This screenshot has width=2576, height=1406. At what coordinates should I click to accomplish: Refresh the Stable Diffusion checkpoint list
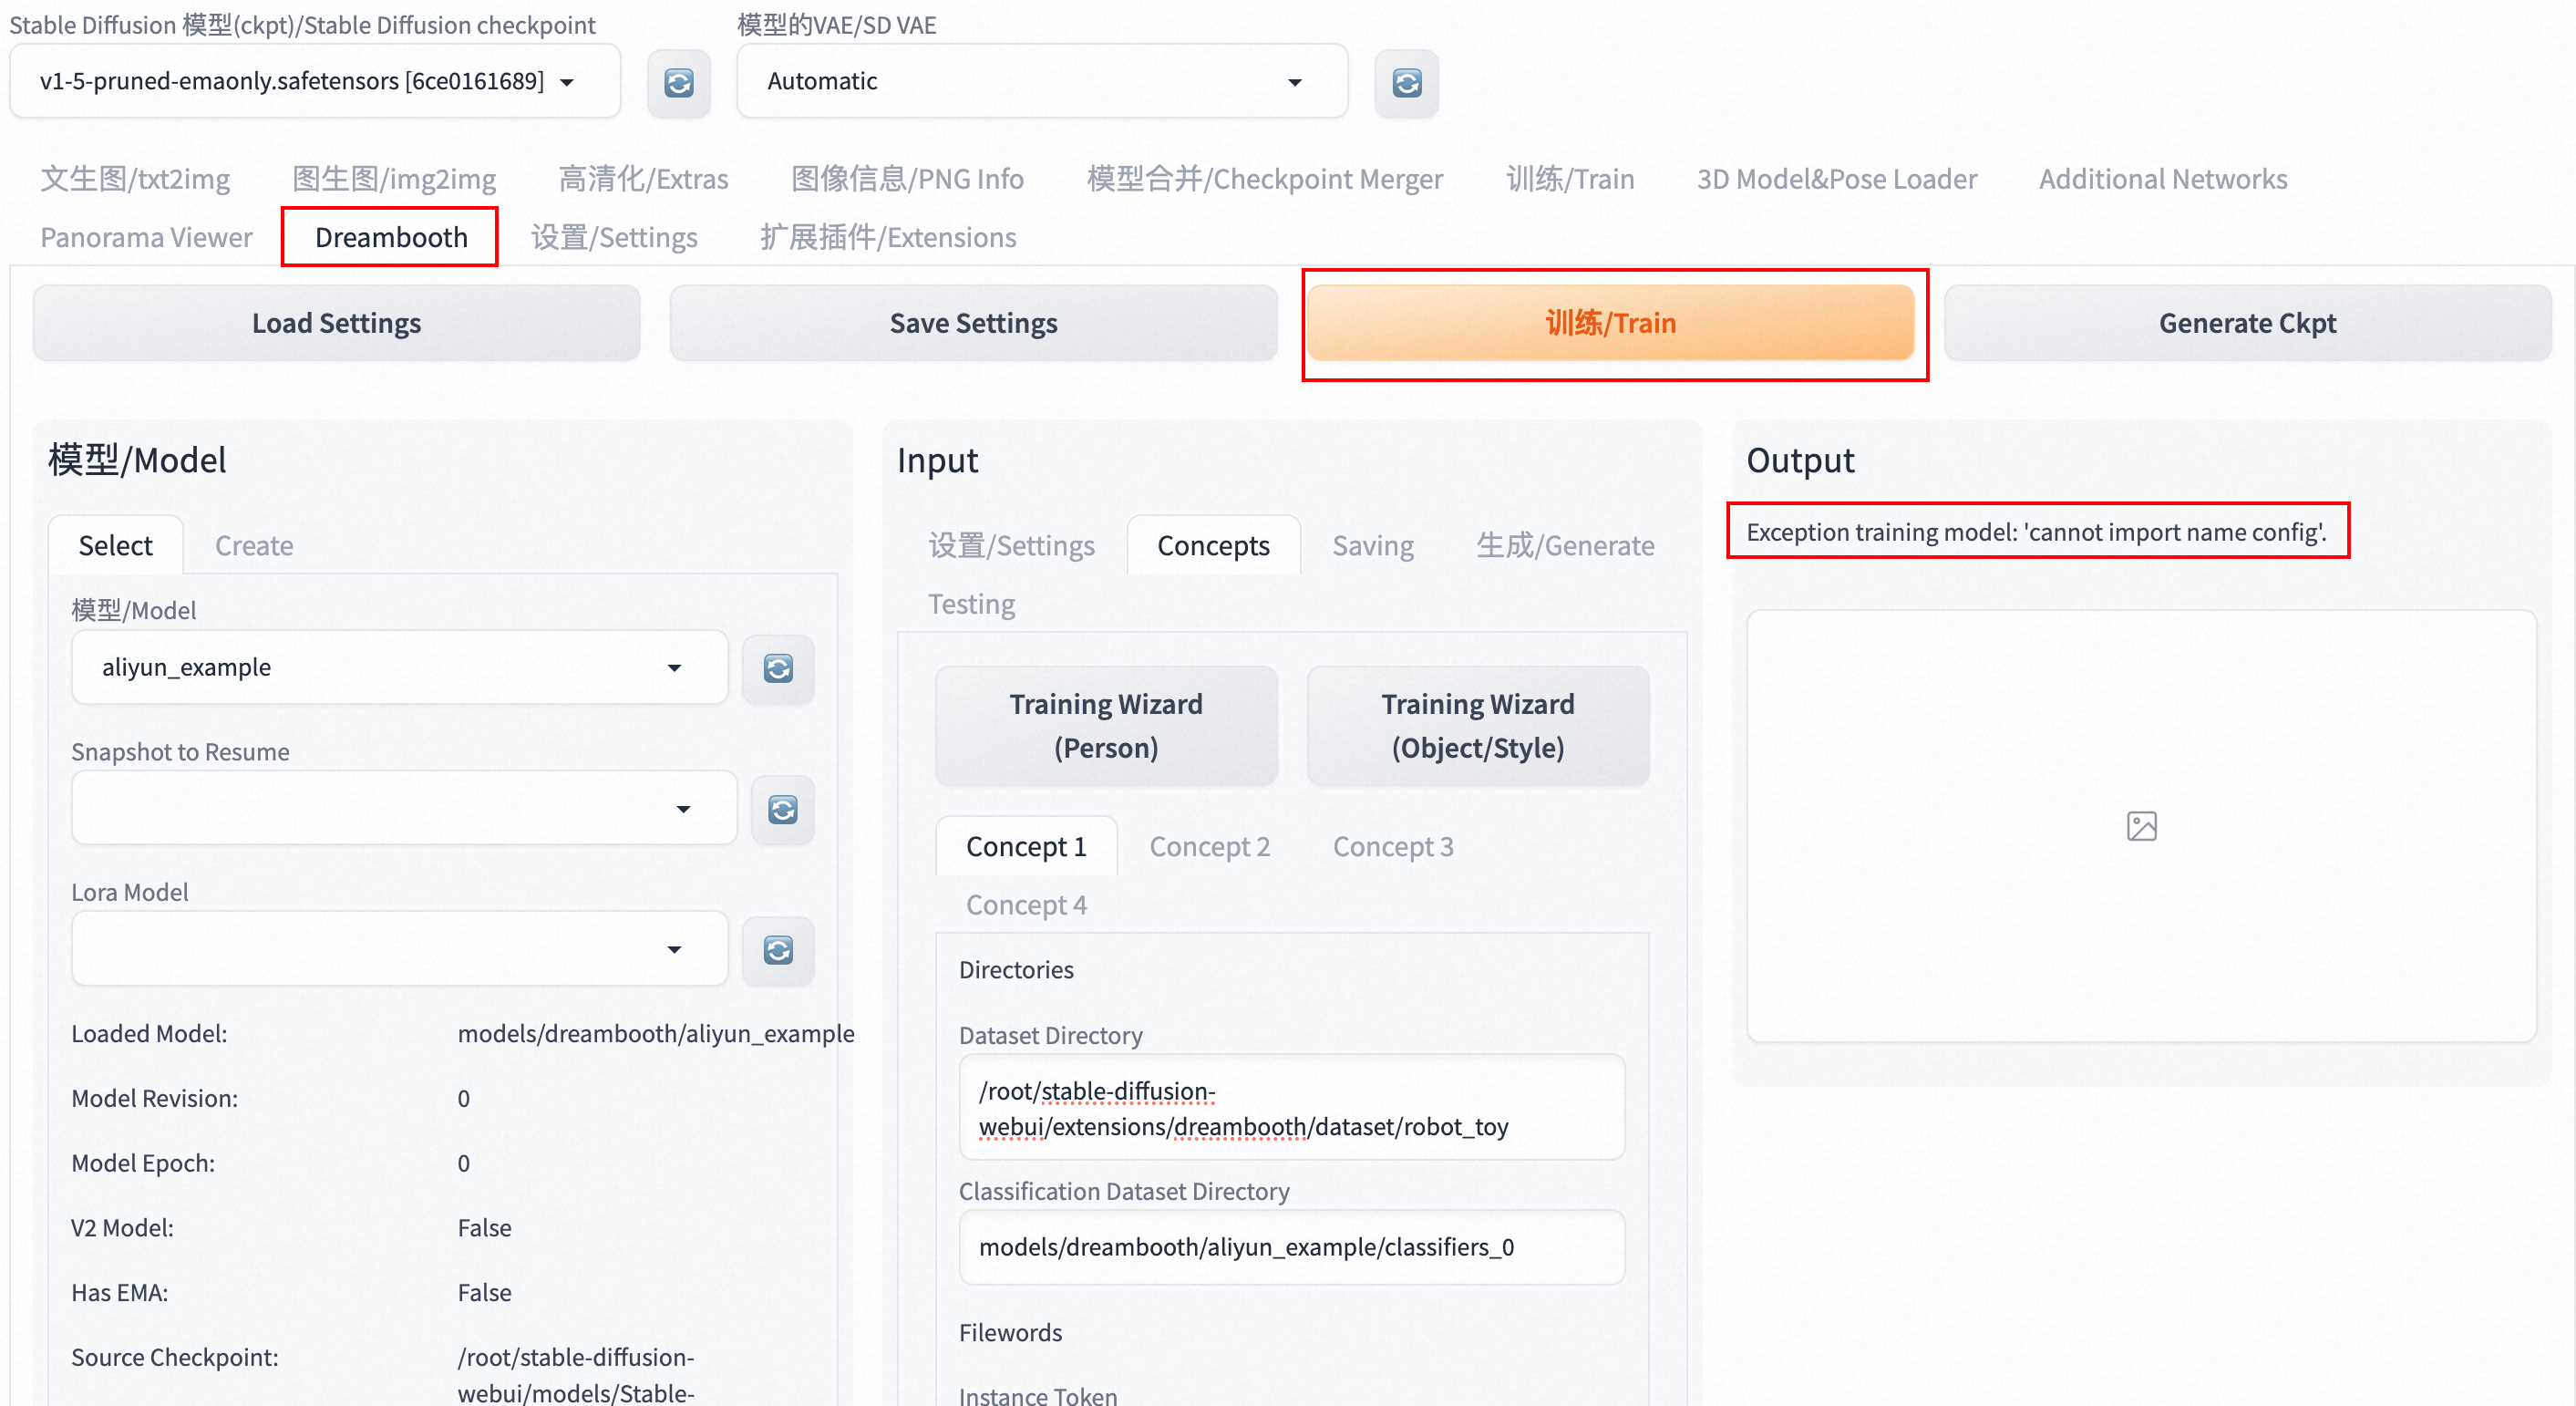pyautogui.click(x=678, y=82)
